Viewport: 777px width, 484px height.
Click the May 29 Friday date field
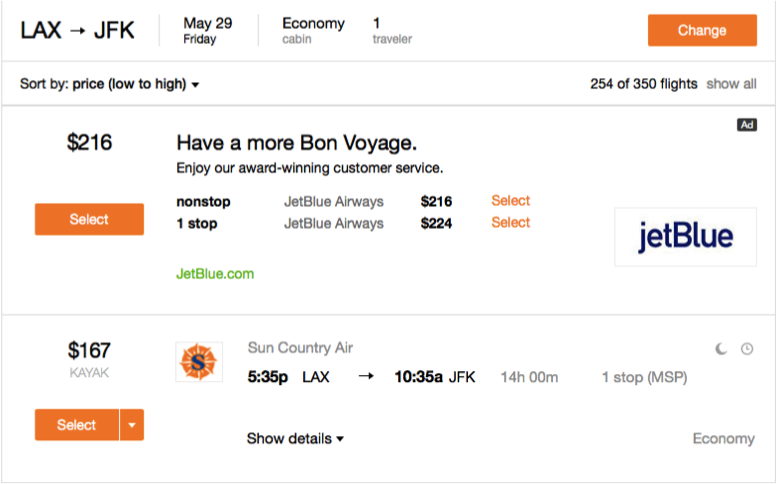point(207,30)
